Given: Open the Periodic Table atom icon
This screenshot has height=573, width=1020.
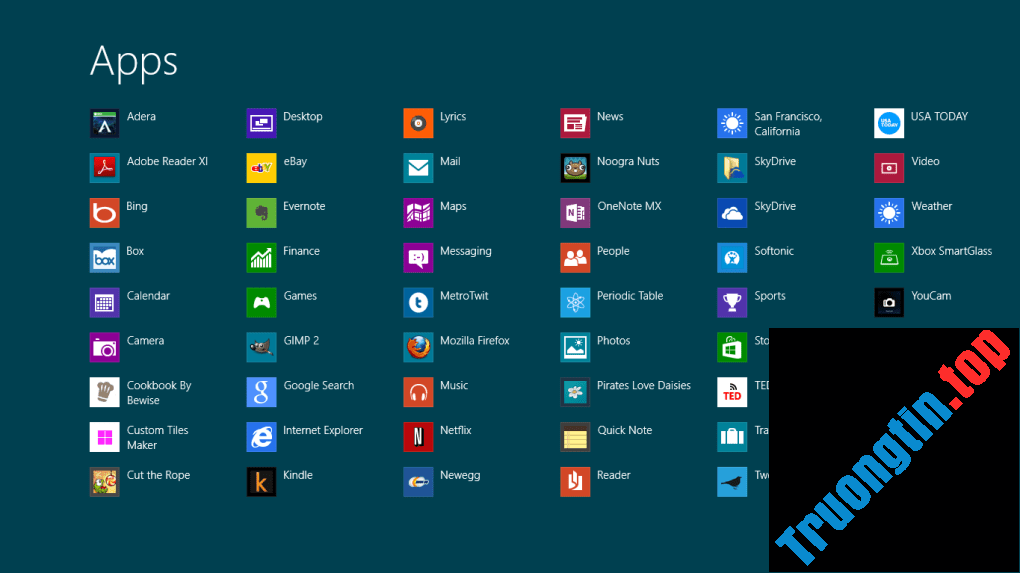Looking at the screenshot, I should click(x=575, y=302).
